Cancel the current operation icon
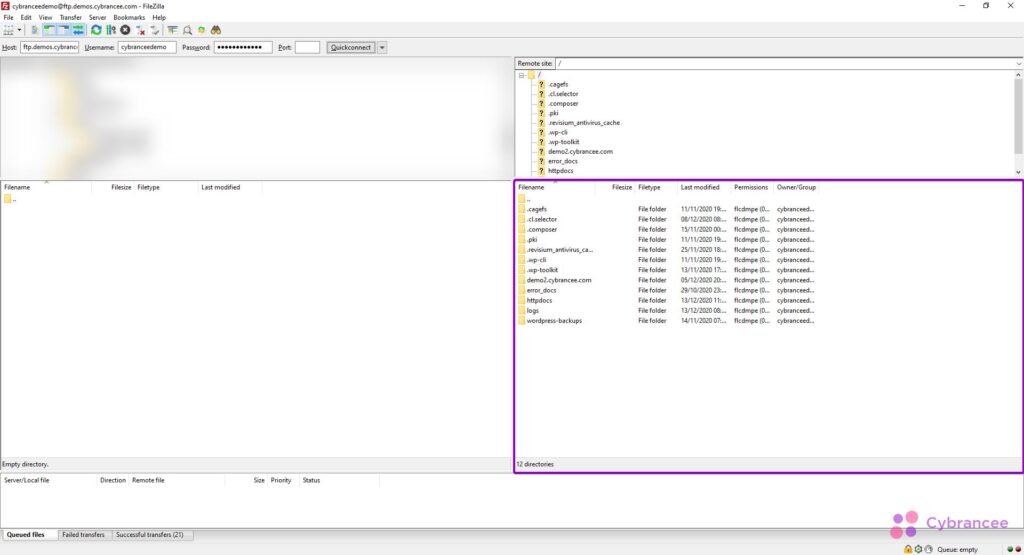The width and height of the screenshot is (1024, 555). (125, 30)
